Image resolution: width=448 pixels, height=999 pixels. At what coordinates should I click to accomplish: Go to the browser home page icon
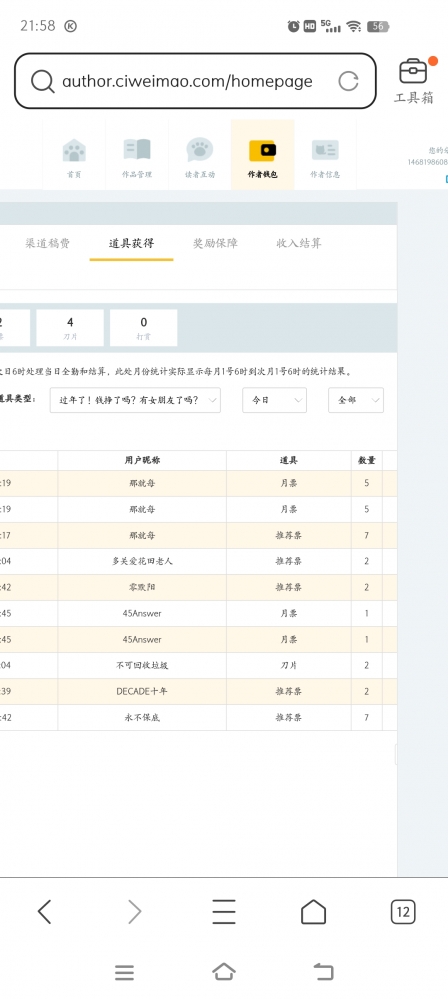click(313, 912)
